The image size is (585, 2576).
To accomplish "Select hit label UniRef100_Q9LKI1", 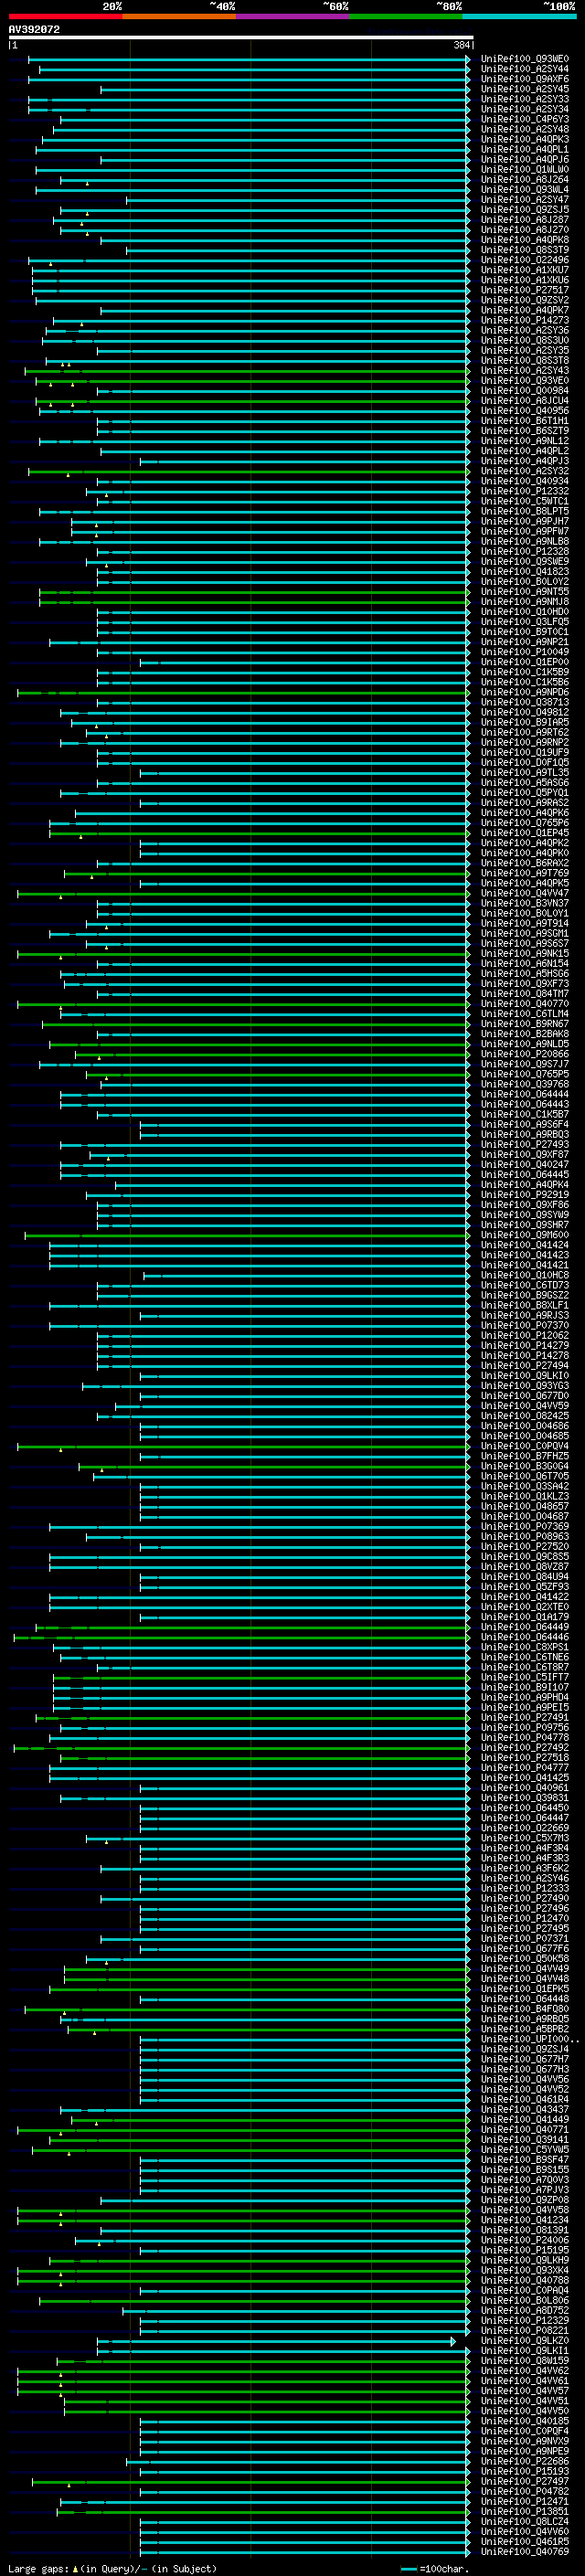I will pyautogui.click(x=525, y=2351).
